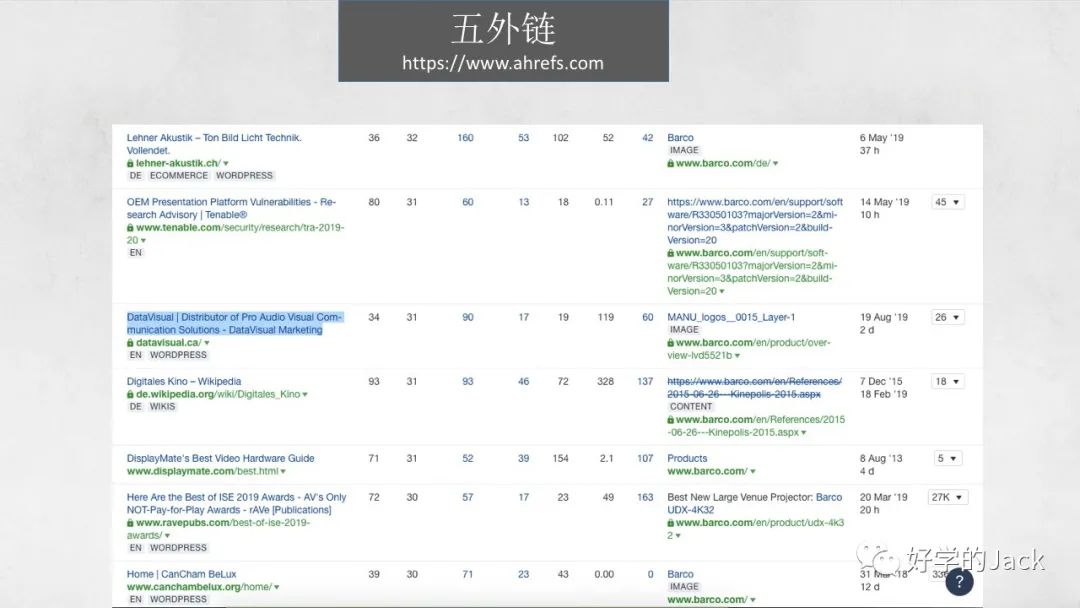Viewport: 1080px width, 608px height.
Task: Open the blue question mark help button
Action: coord(960,581)
